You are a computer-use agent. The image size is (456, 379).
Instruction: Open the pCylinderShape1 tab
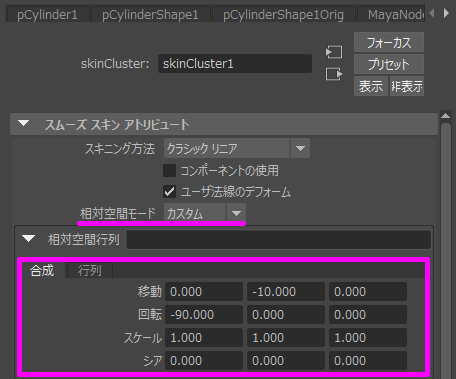pos(150,15)
